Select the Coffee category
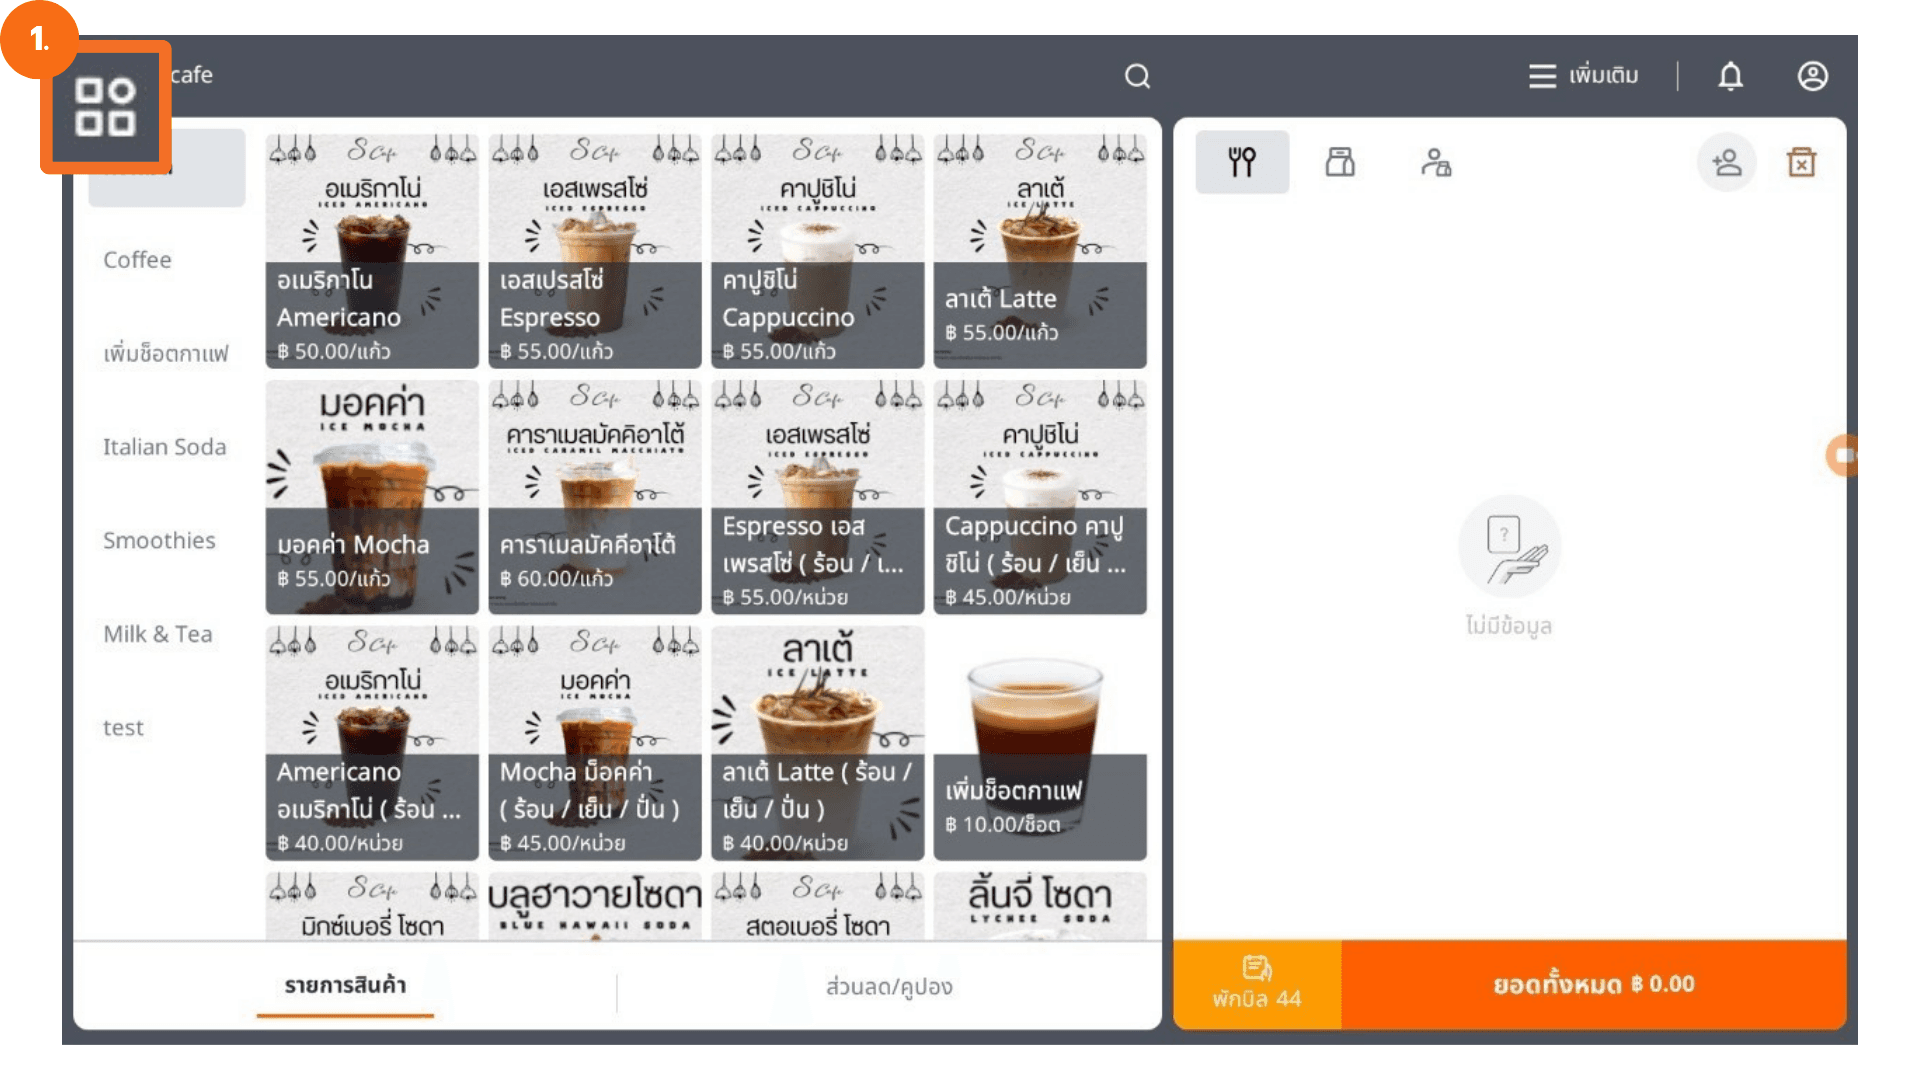Viewport: 1920px width, 1080px height. point(137,260)
